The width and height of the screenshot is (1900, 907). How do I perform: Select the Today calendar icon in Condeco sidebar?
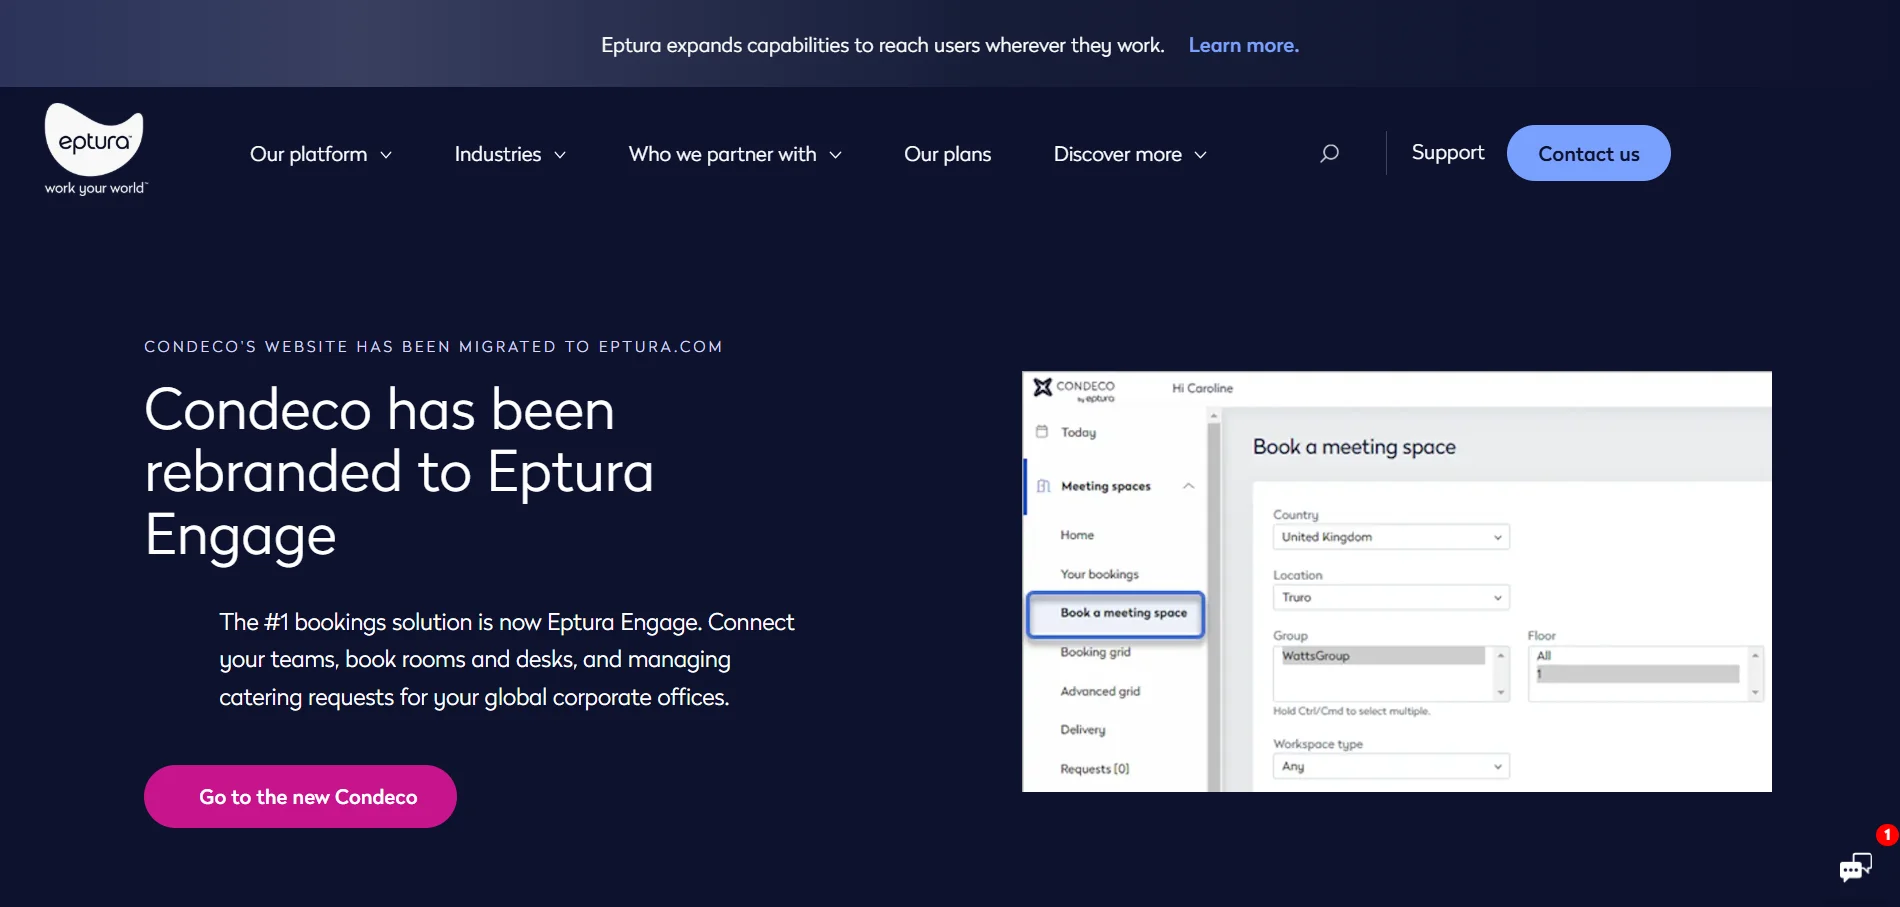coord(1043,431)
